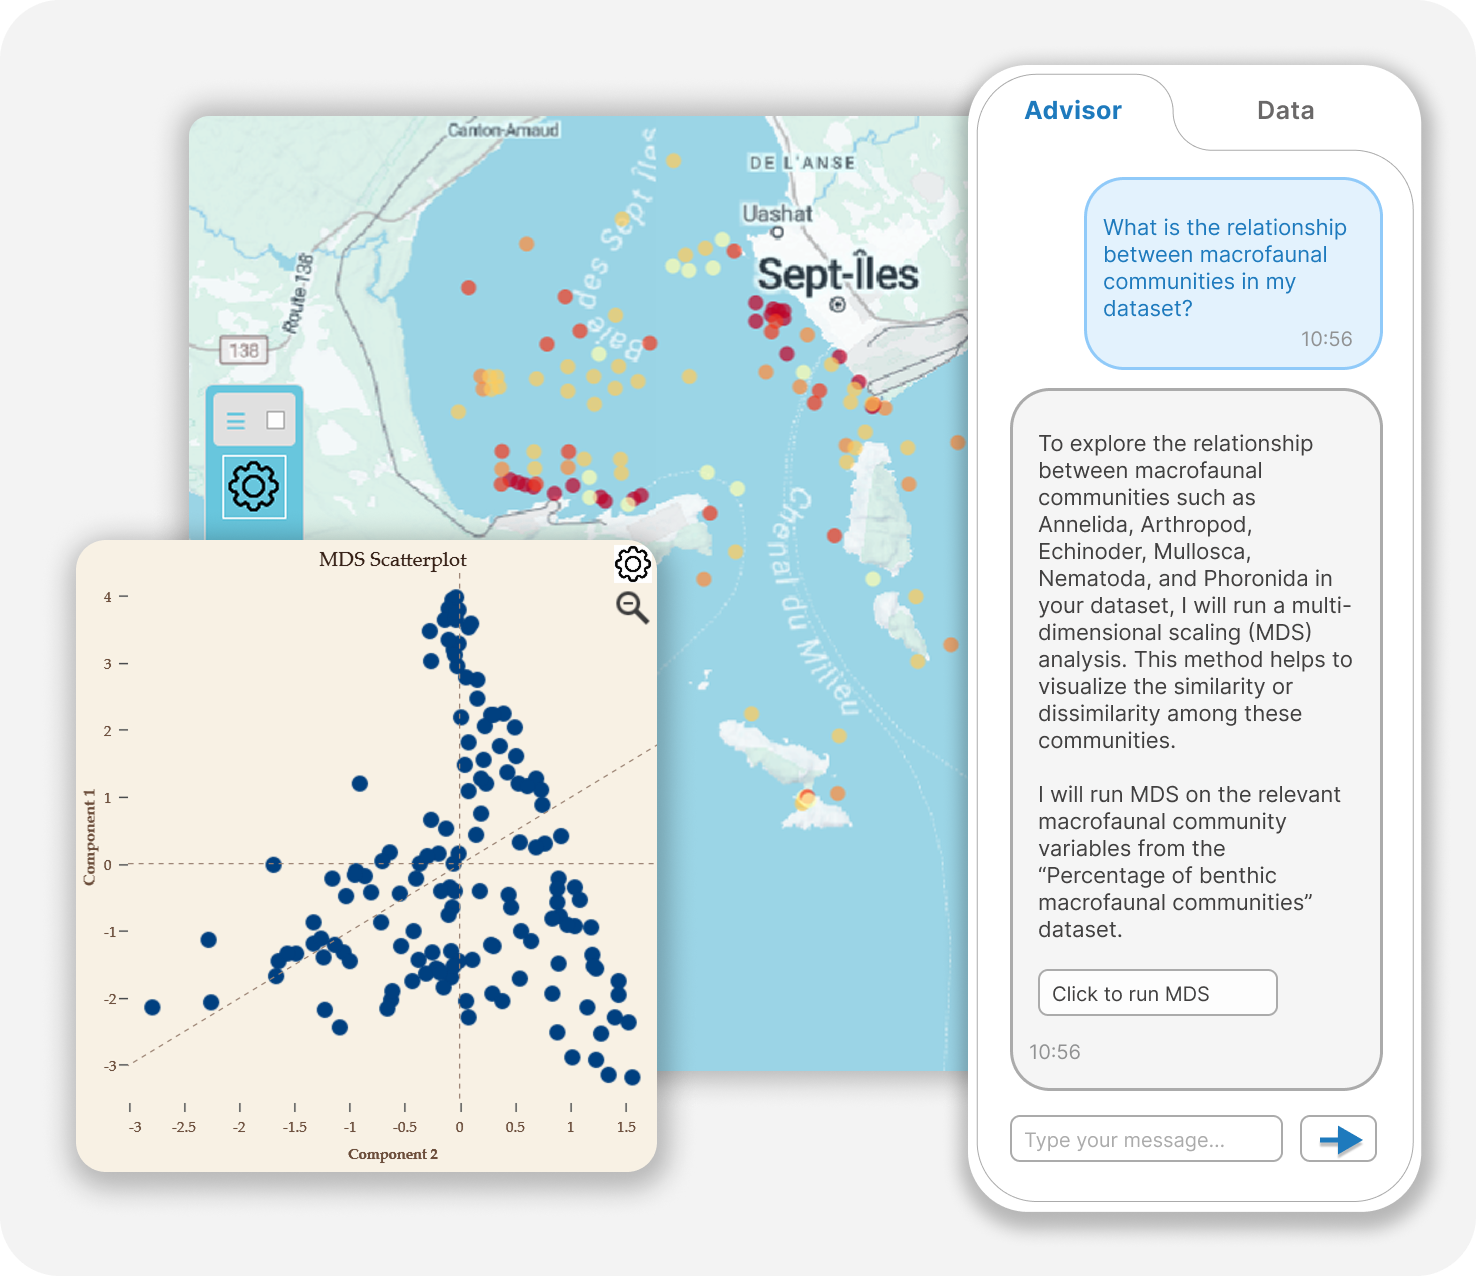The image size is (1476, 1276).
Task: Click the Route 138 highway shield
Action: (x=244, y=350)
